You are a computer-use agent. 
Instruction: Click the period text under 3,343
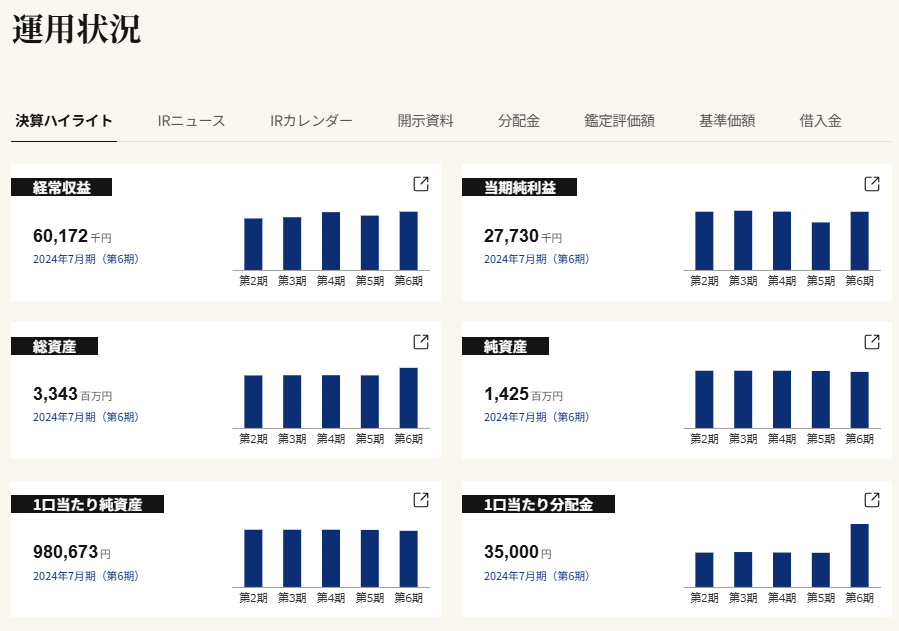click(x=86, y=417)
